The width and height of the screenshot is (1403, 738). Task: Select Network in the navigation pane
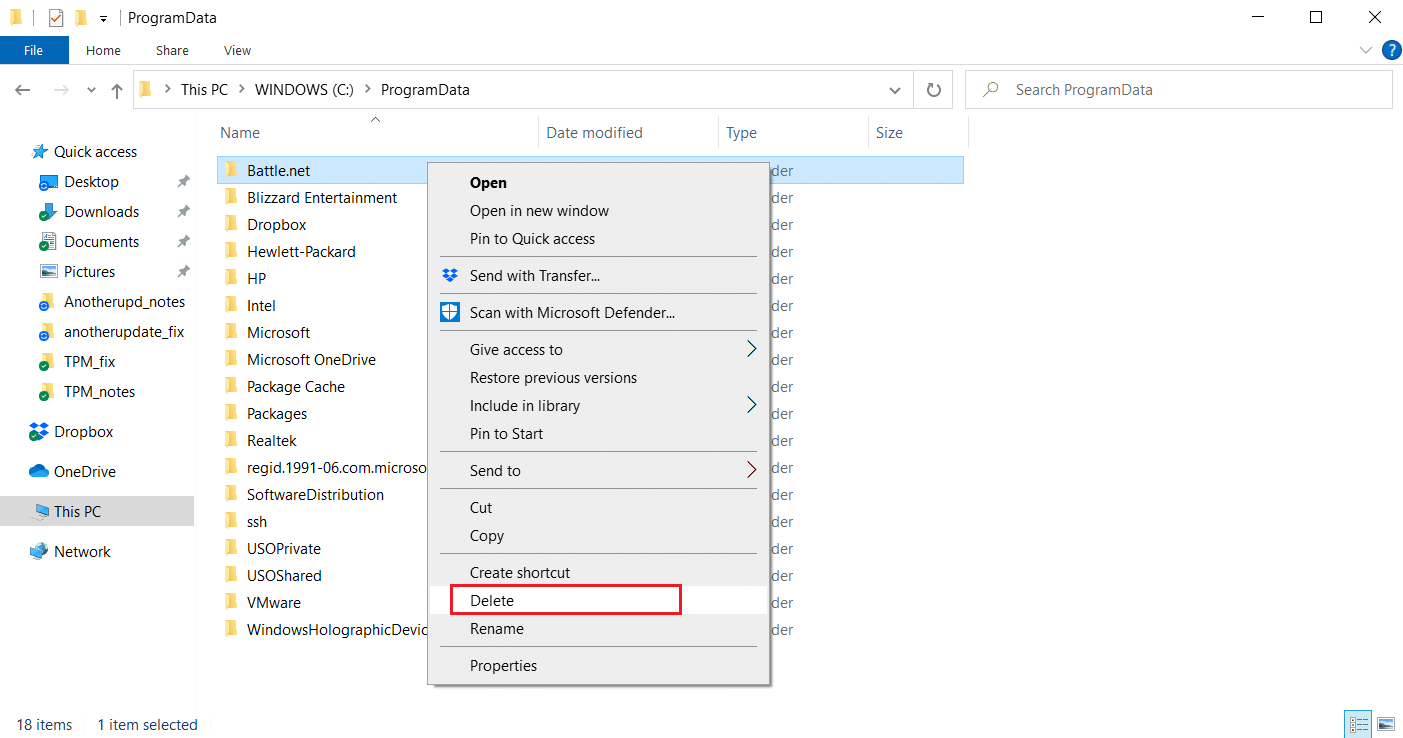pos(83,552)
